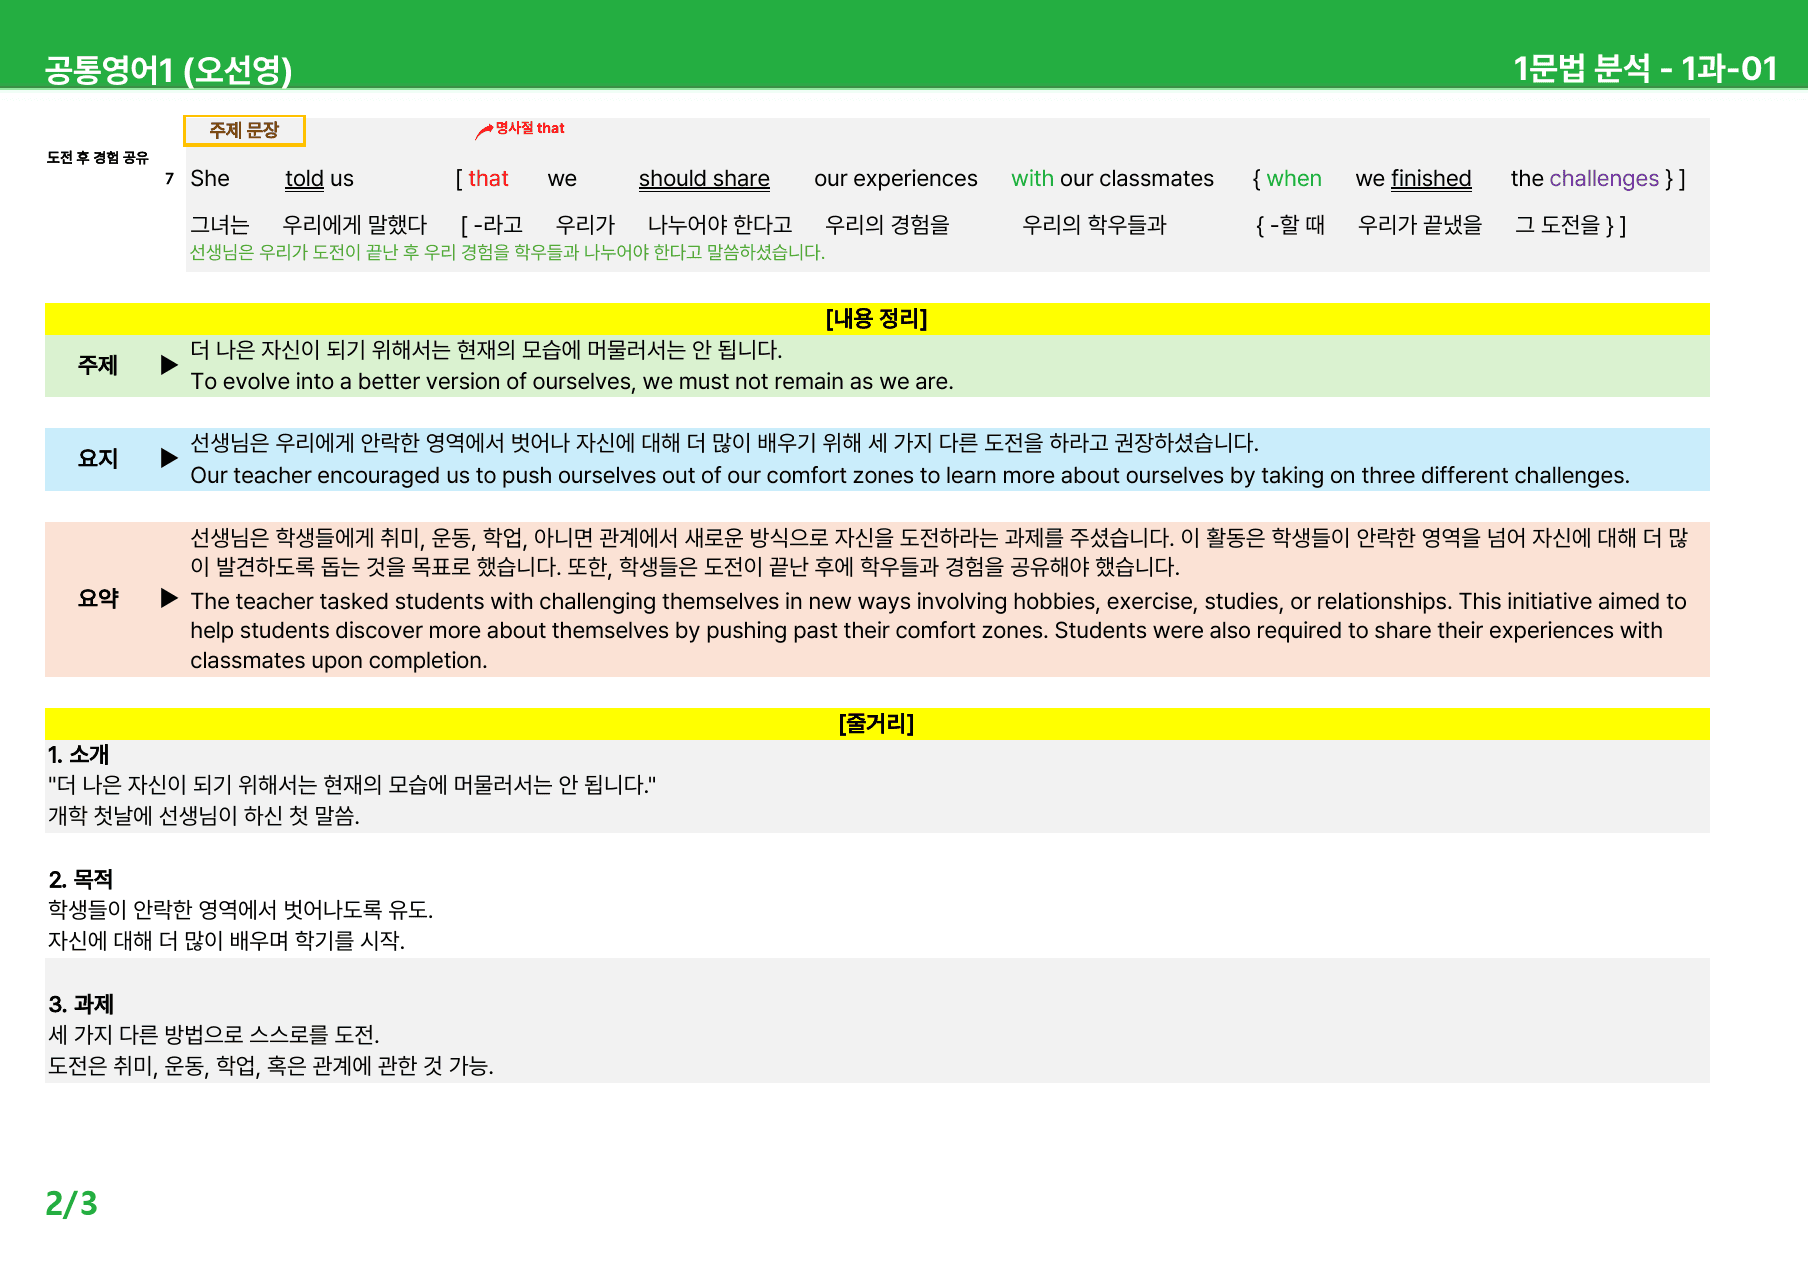Click the sentence To evolve into a better version
The height and width of the screenshot is (1278, 1809).
click(x=572, y=382)
